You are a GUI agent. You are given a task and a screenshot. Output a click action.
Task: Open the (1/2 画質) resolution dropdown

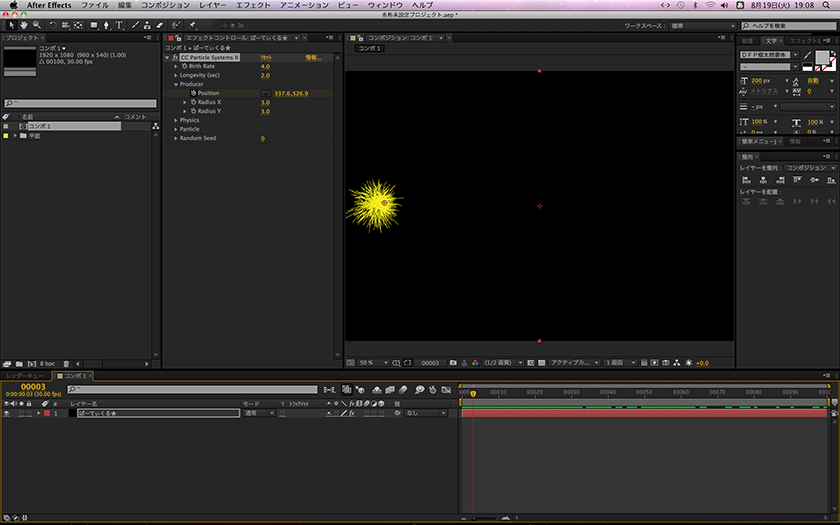point(503,363)
